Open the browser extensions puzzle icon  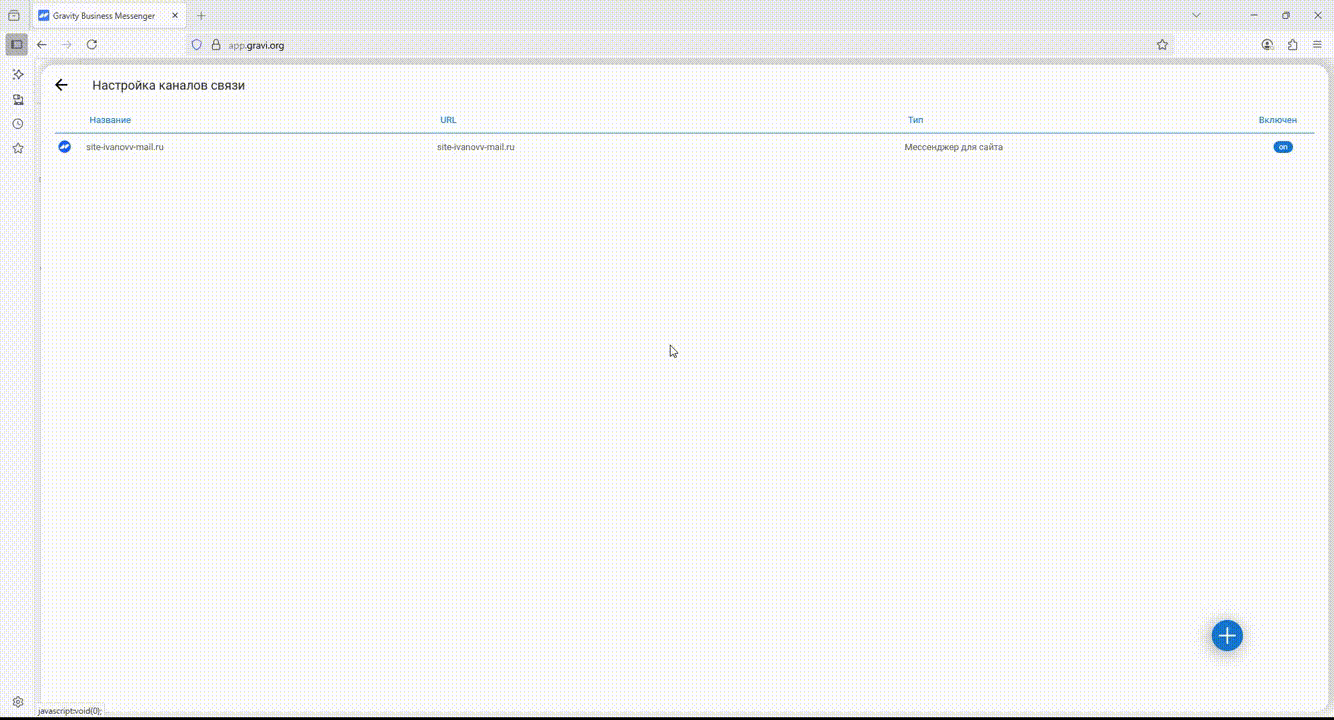tap(1292, 45)
